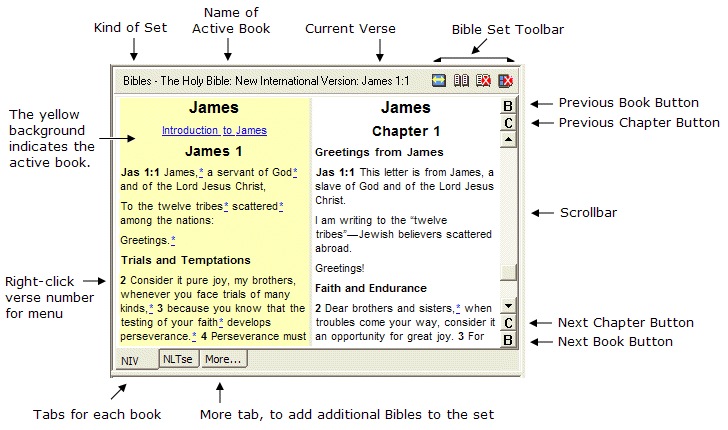Click the two-books icon in Bible Set toolbar
The image size is (728, 430).
(461, 80)
